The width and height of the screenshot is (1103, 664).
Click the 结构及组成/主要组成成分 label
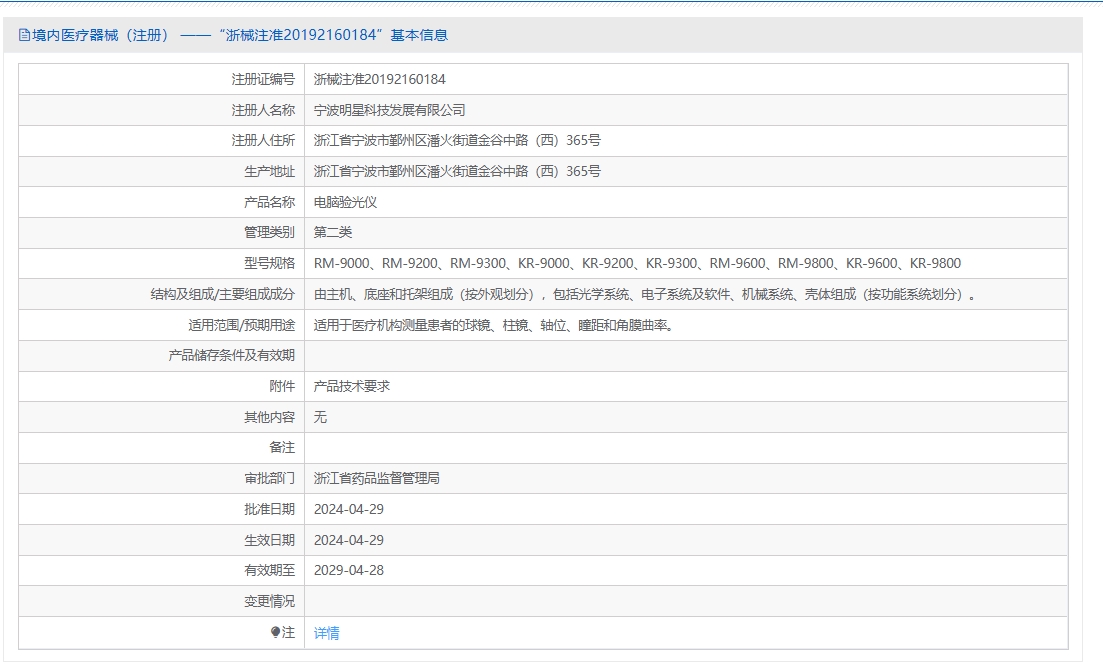pos(222,294)
